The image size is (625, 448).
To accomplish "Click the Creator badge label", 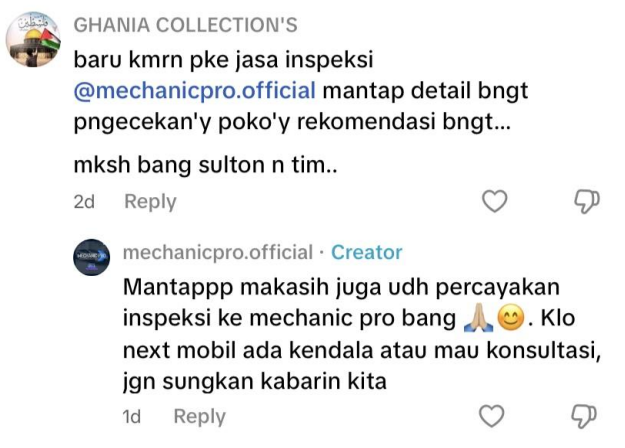I will (366, 253).
